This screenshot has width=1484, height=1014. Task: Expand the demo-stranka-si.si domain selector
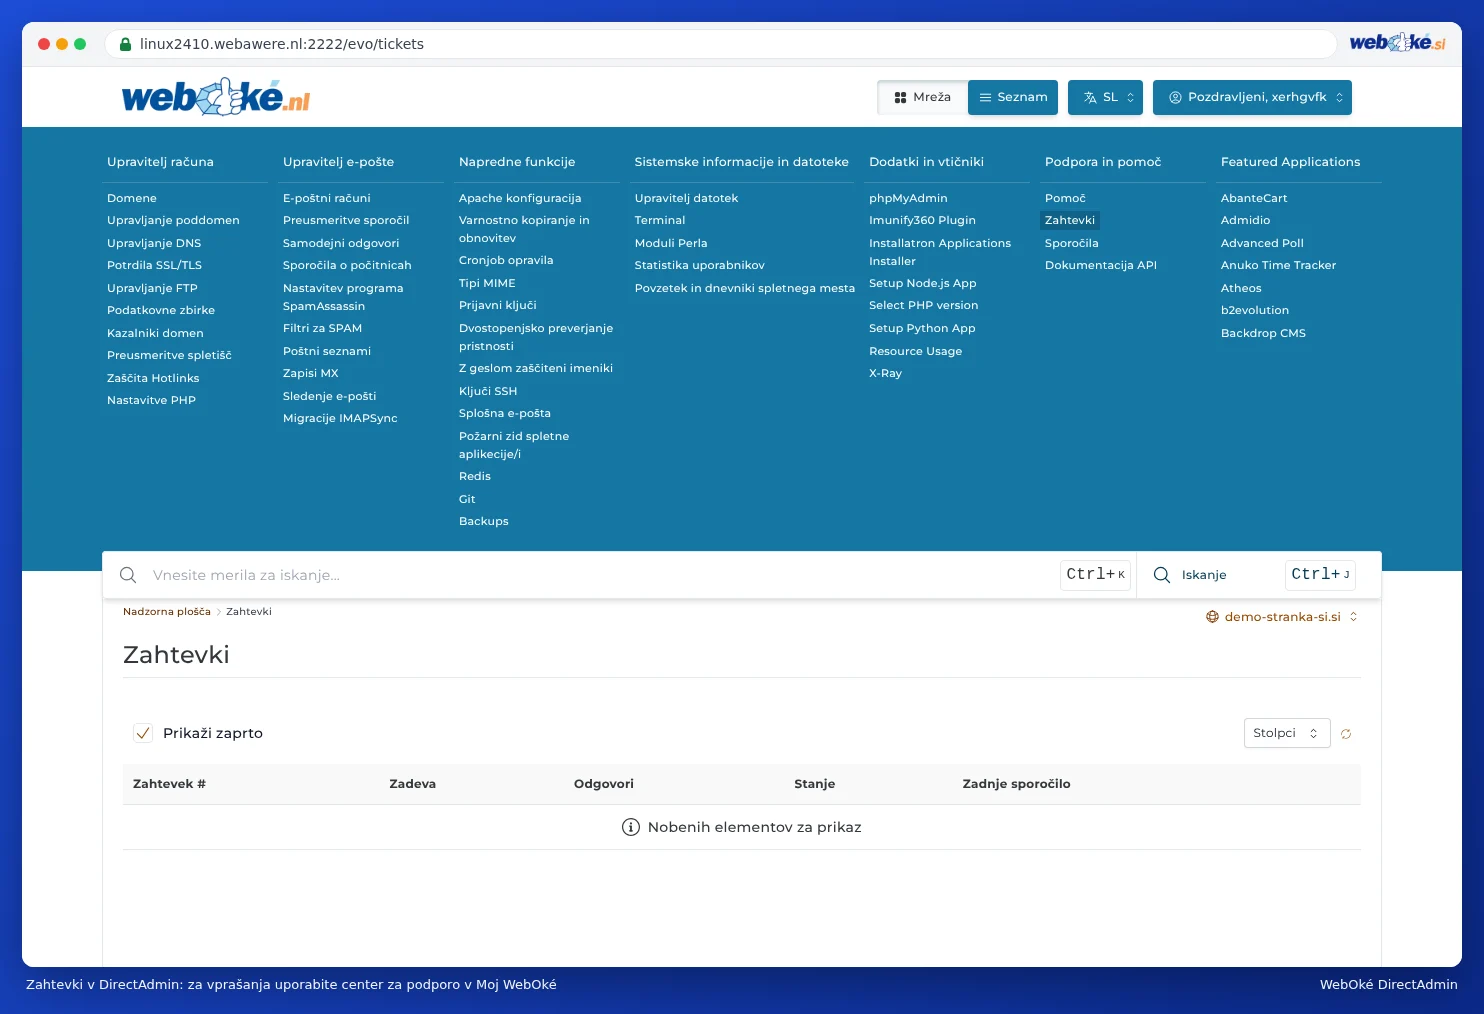click(x=1282, y=617)
